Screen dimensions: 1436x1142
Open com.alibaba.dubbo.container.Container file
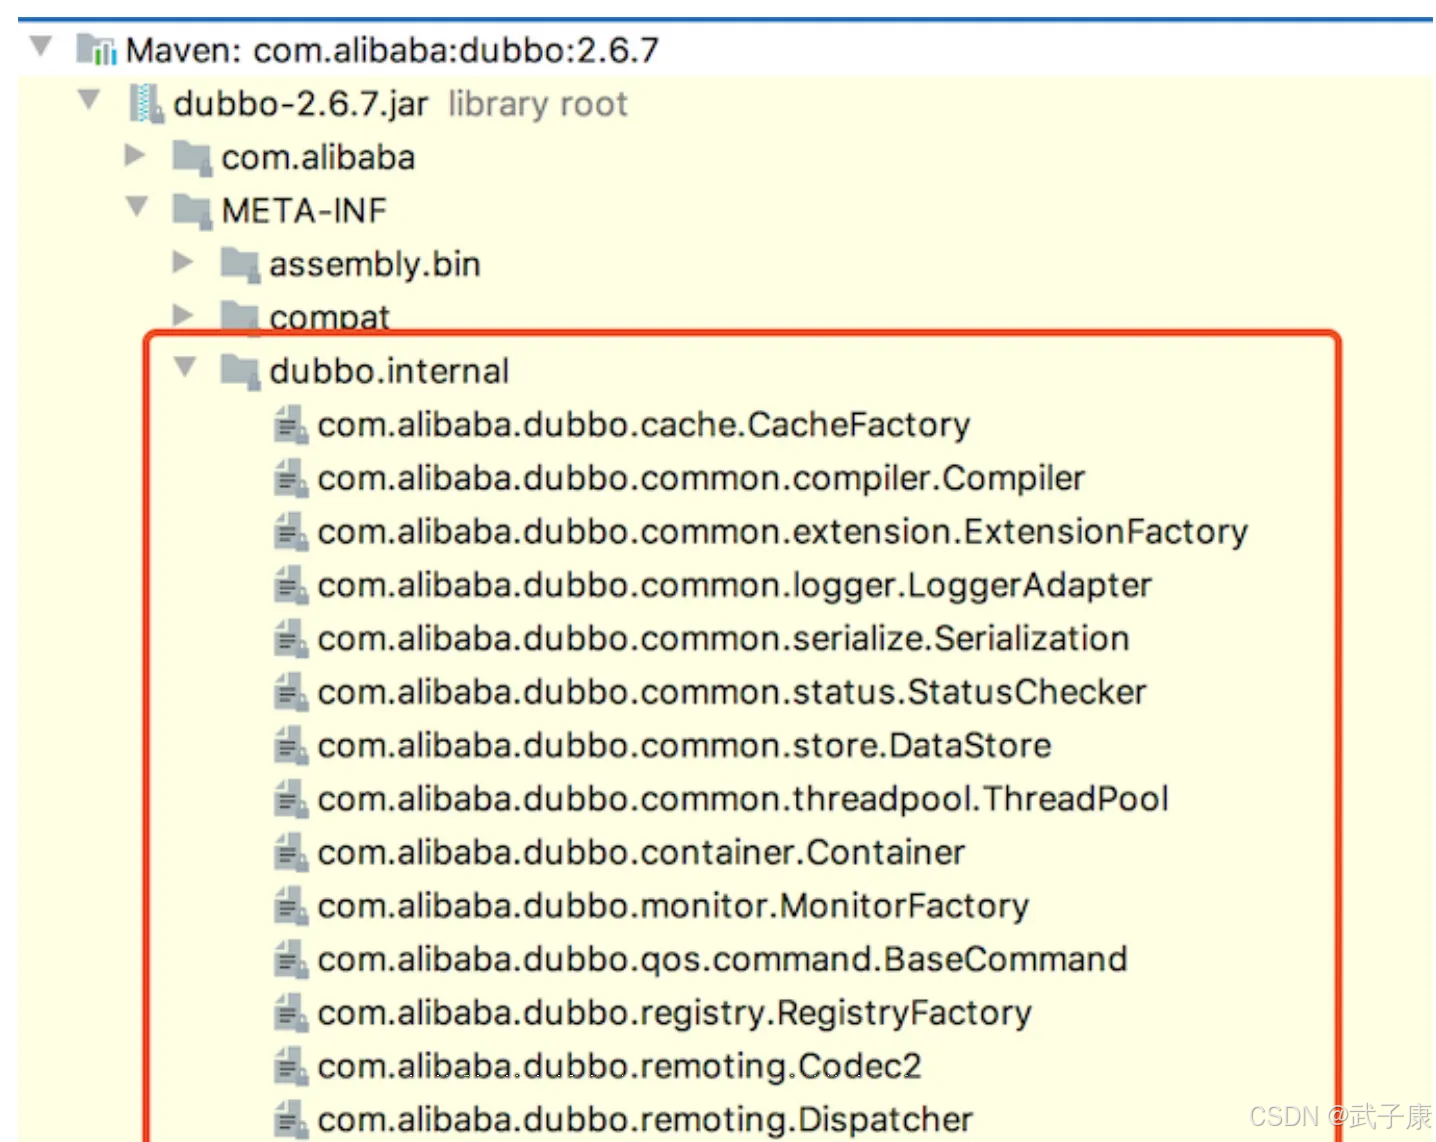pos(641,853)
